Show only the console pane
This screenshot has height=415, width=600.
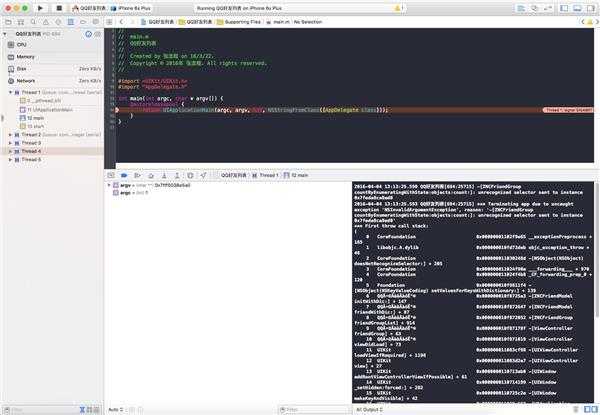(594, 410)
